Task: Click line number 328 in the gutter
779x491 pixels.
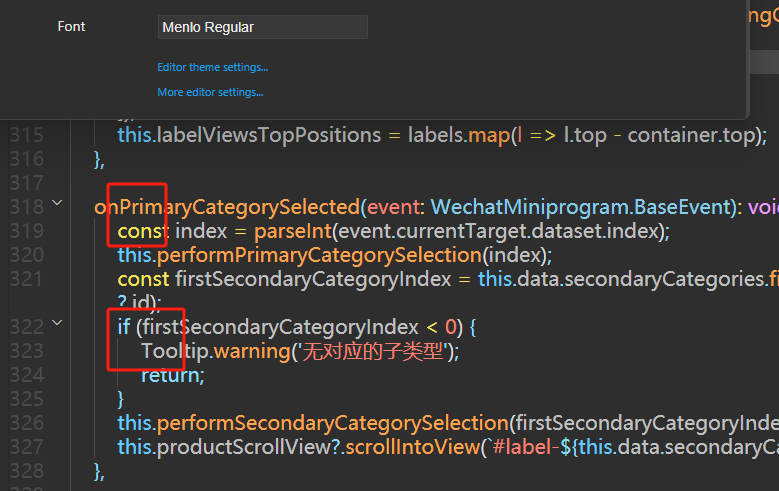Action: pyautogui.click(x=25, y=470)
